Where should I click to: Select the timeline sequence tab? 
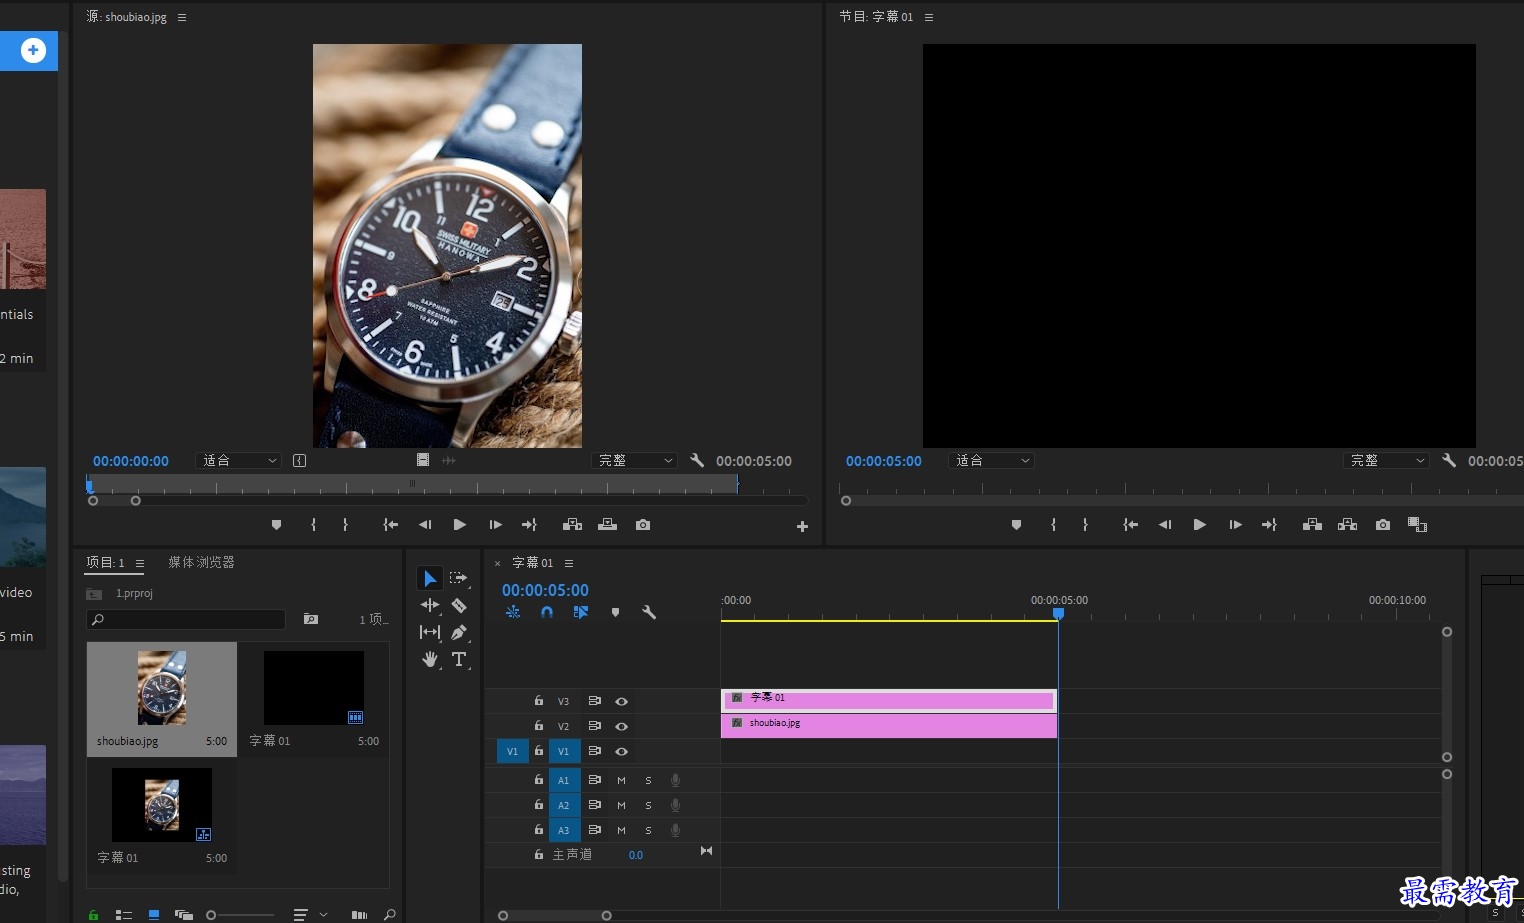coord(532,563)
